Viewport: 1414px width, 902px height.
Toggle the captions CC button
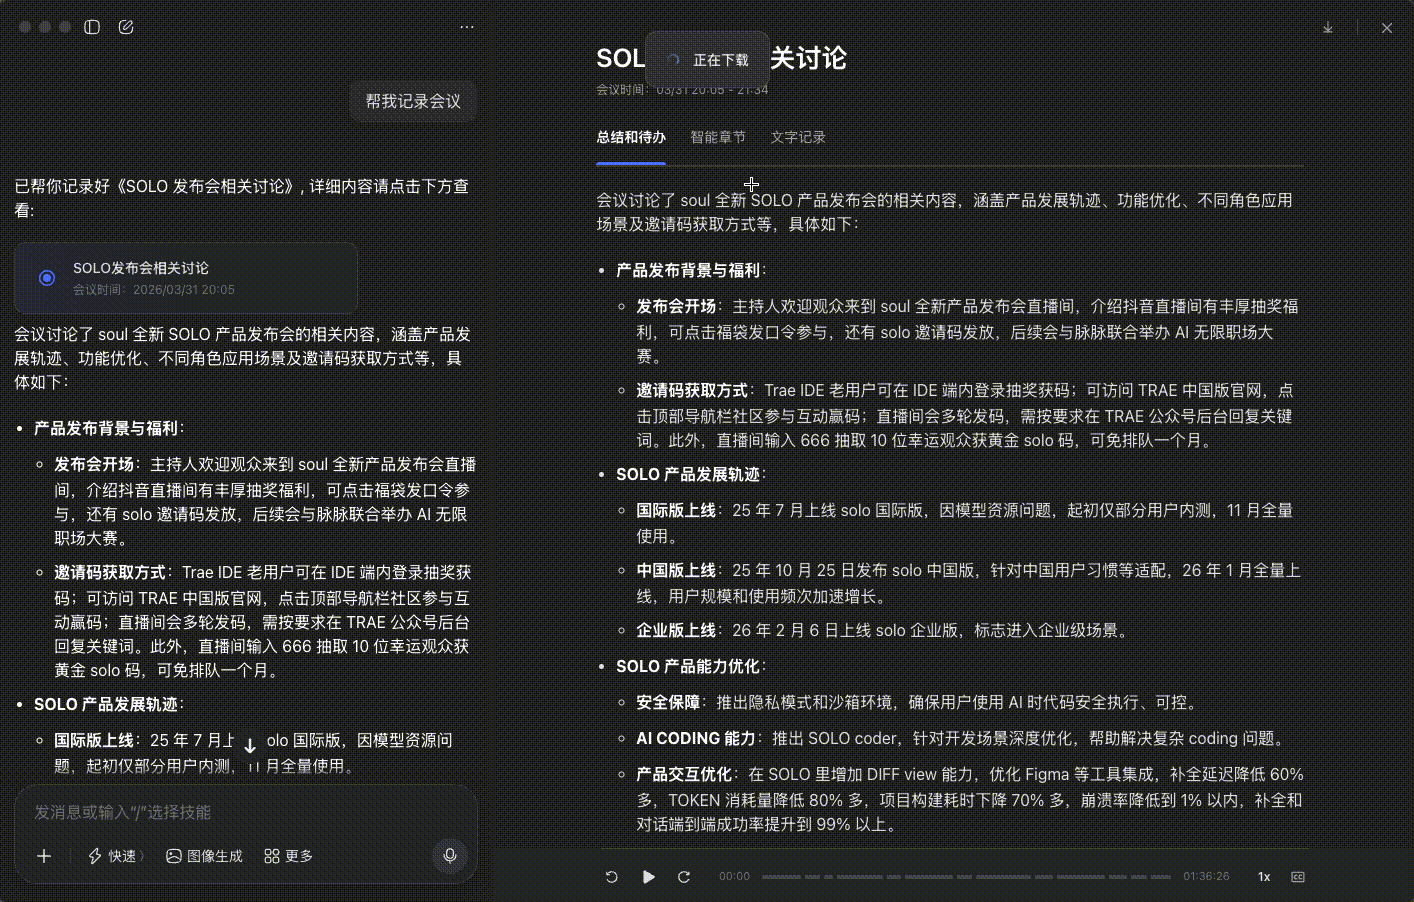[x=1298, y=877]
